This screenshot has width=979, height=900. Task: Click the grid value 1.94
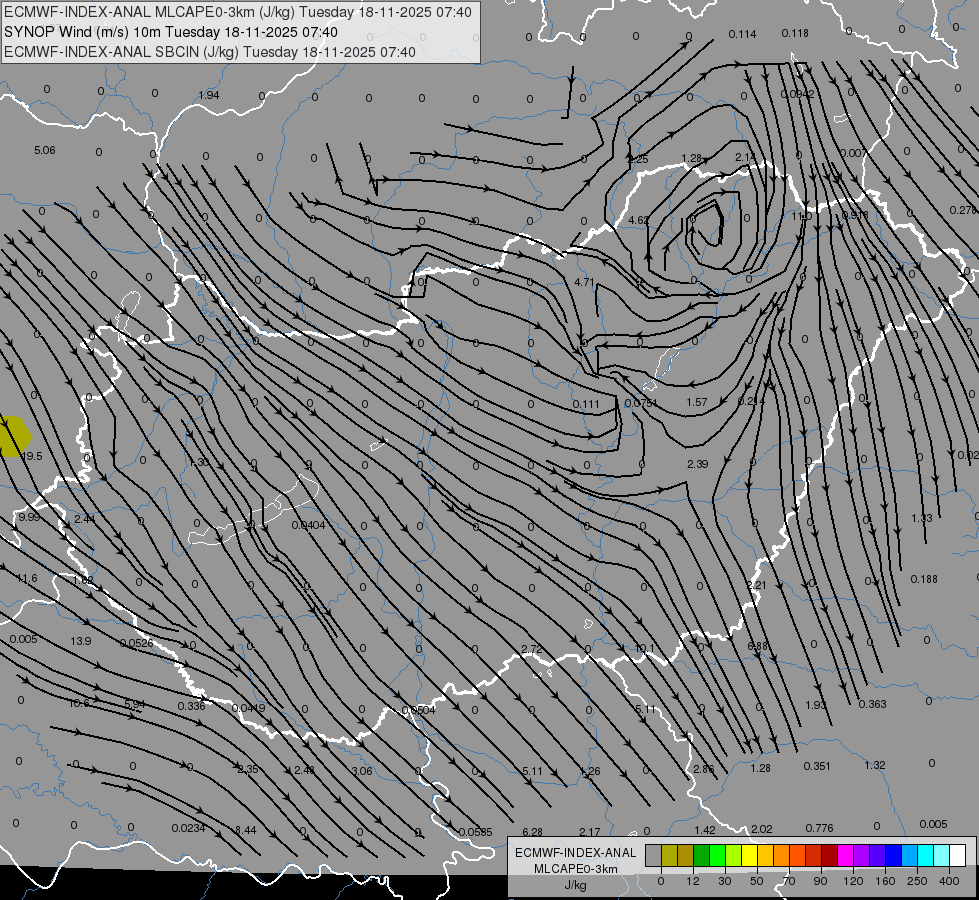pos(209,95)
